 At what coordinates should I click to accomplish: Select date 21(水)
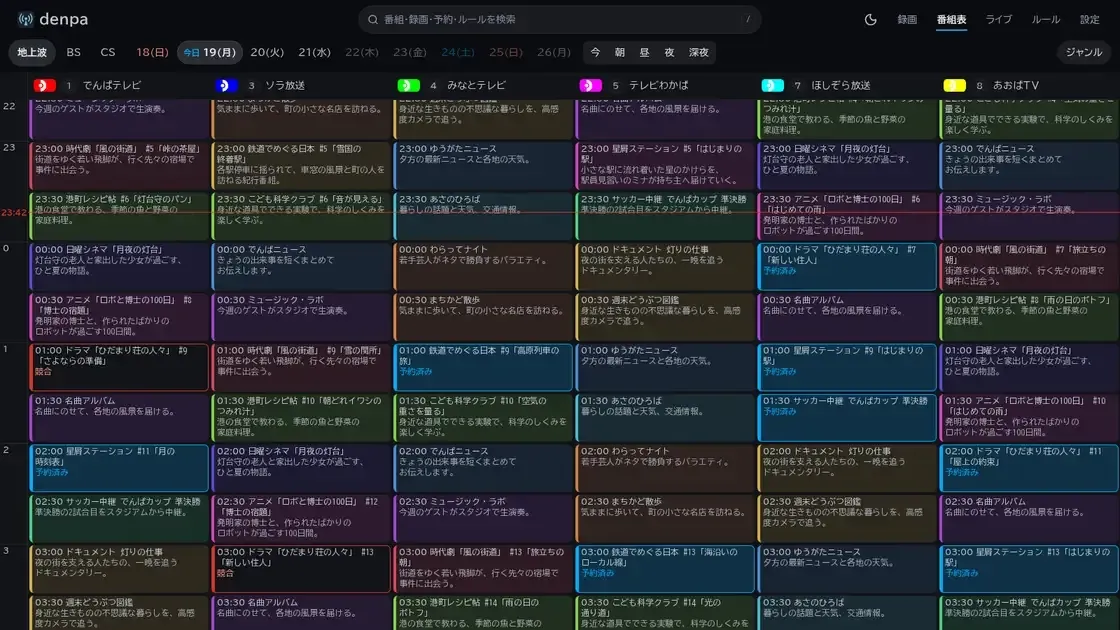314,52
